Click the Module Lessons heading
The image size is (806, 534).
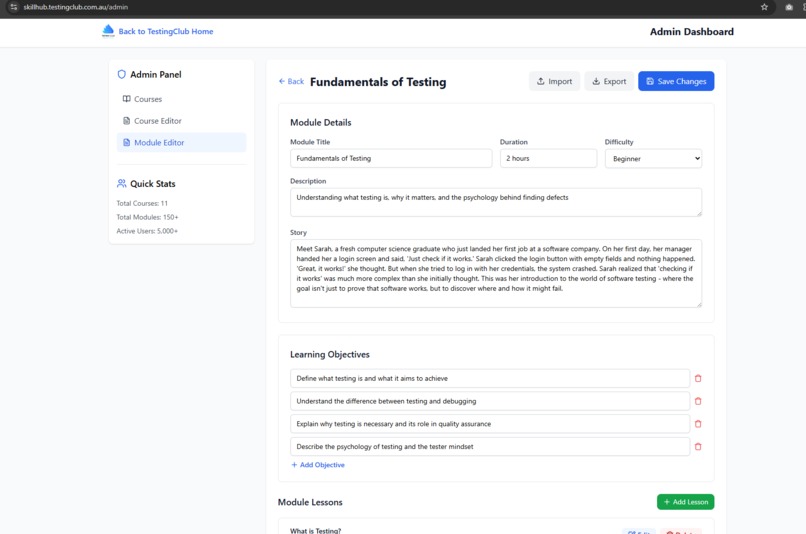click(310, 502)
